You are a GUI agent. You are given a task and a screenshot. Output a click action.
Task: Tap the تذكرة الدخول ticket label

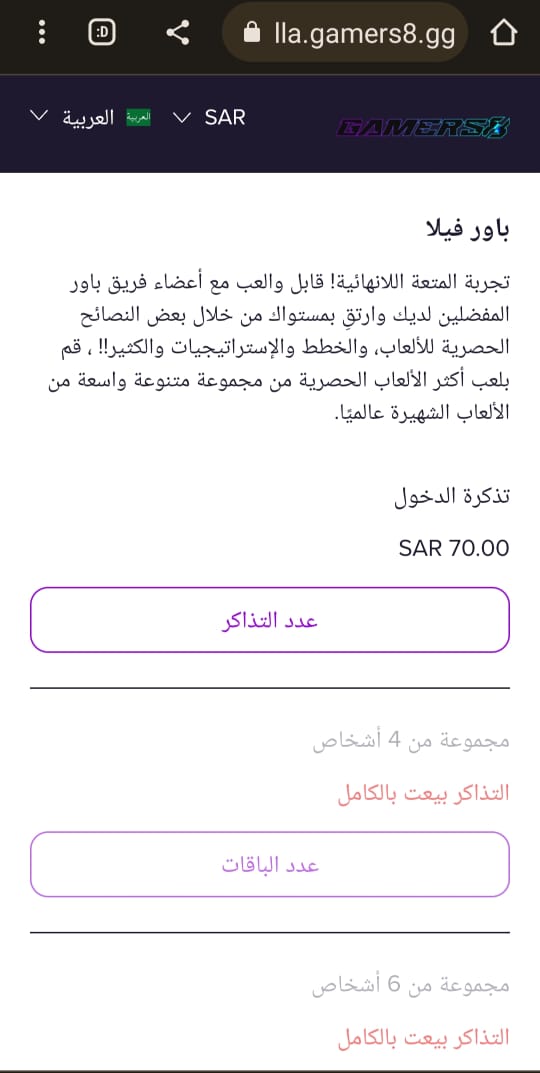[452, 497]
